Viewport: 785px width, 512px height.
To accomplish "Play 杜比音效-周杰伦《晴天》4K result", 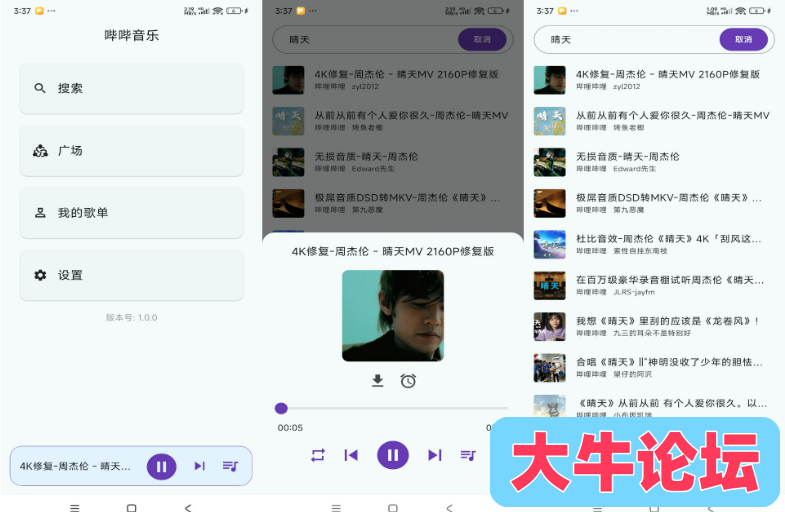I will [654, 244].
